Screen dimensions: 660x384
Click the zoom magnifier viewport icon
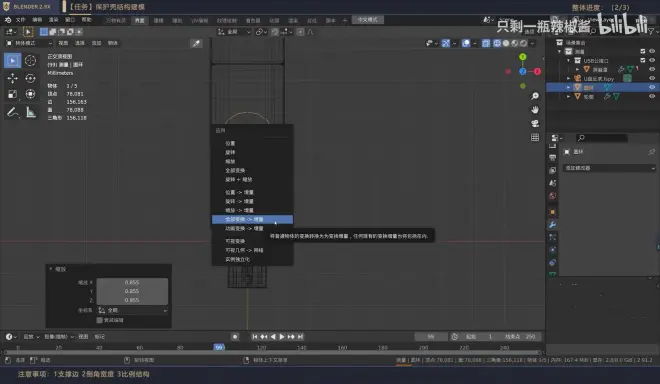[x=535, y=96]
